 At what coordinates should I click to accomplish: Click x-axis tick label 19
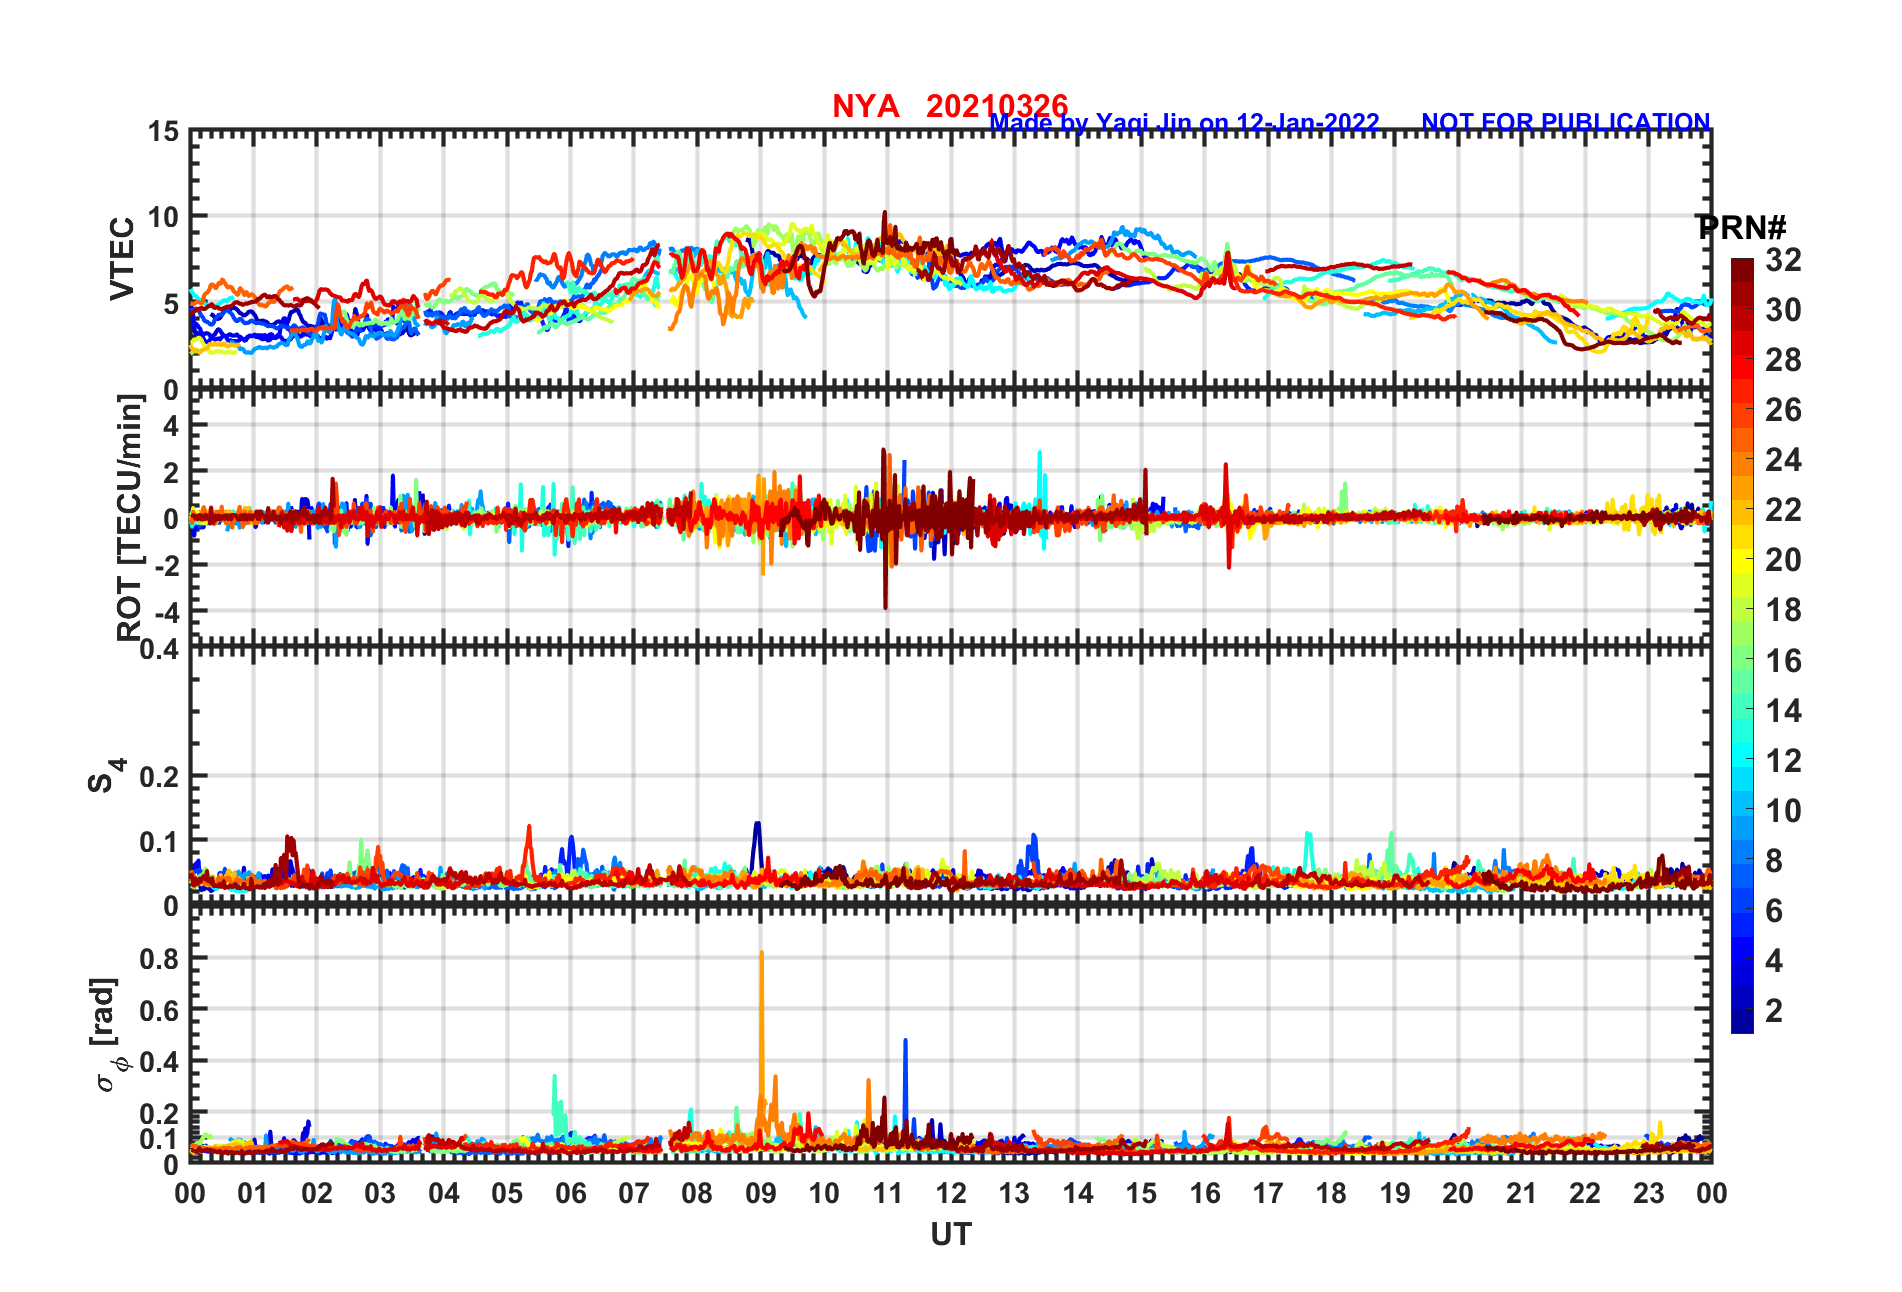[x=1395, y=1193]
